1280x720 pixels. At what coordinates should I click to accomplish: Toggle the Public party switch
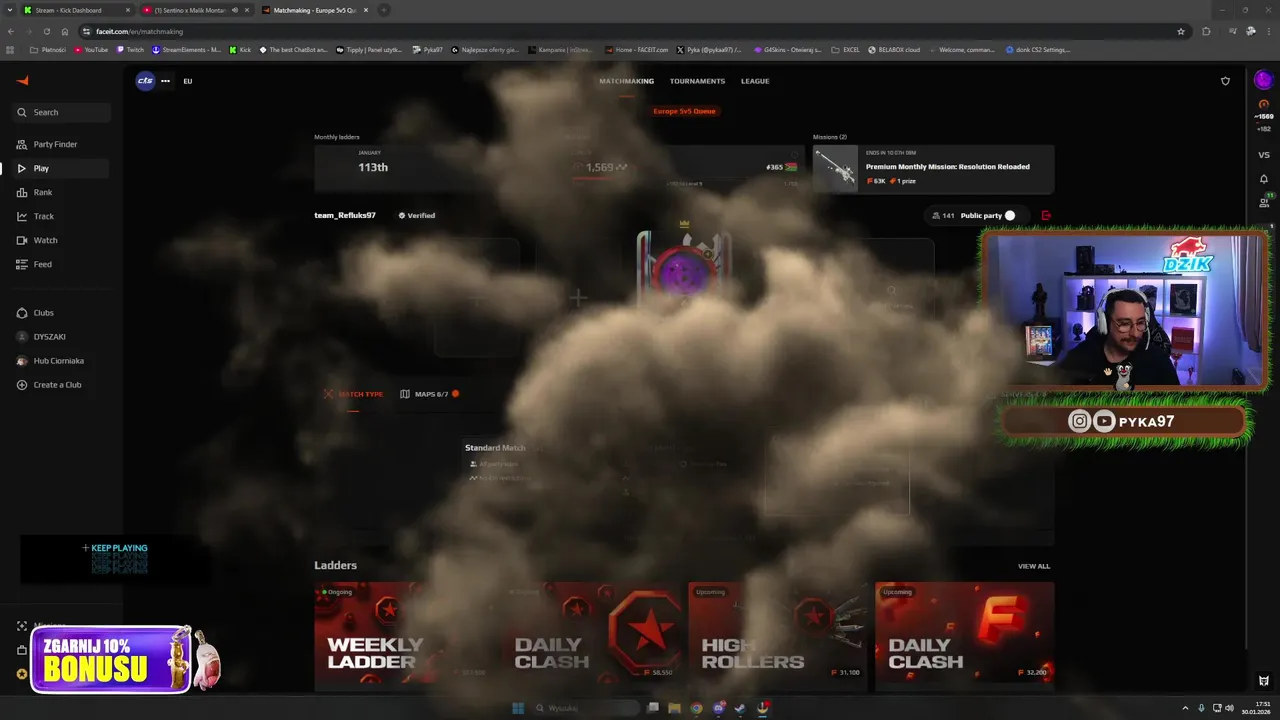coord(1010,215)
